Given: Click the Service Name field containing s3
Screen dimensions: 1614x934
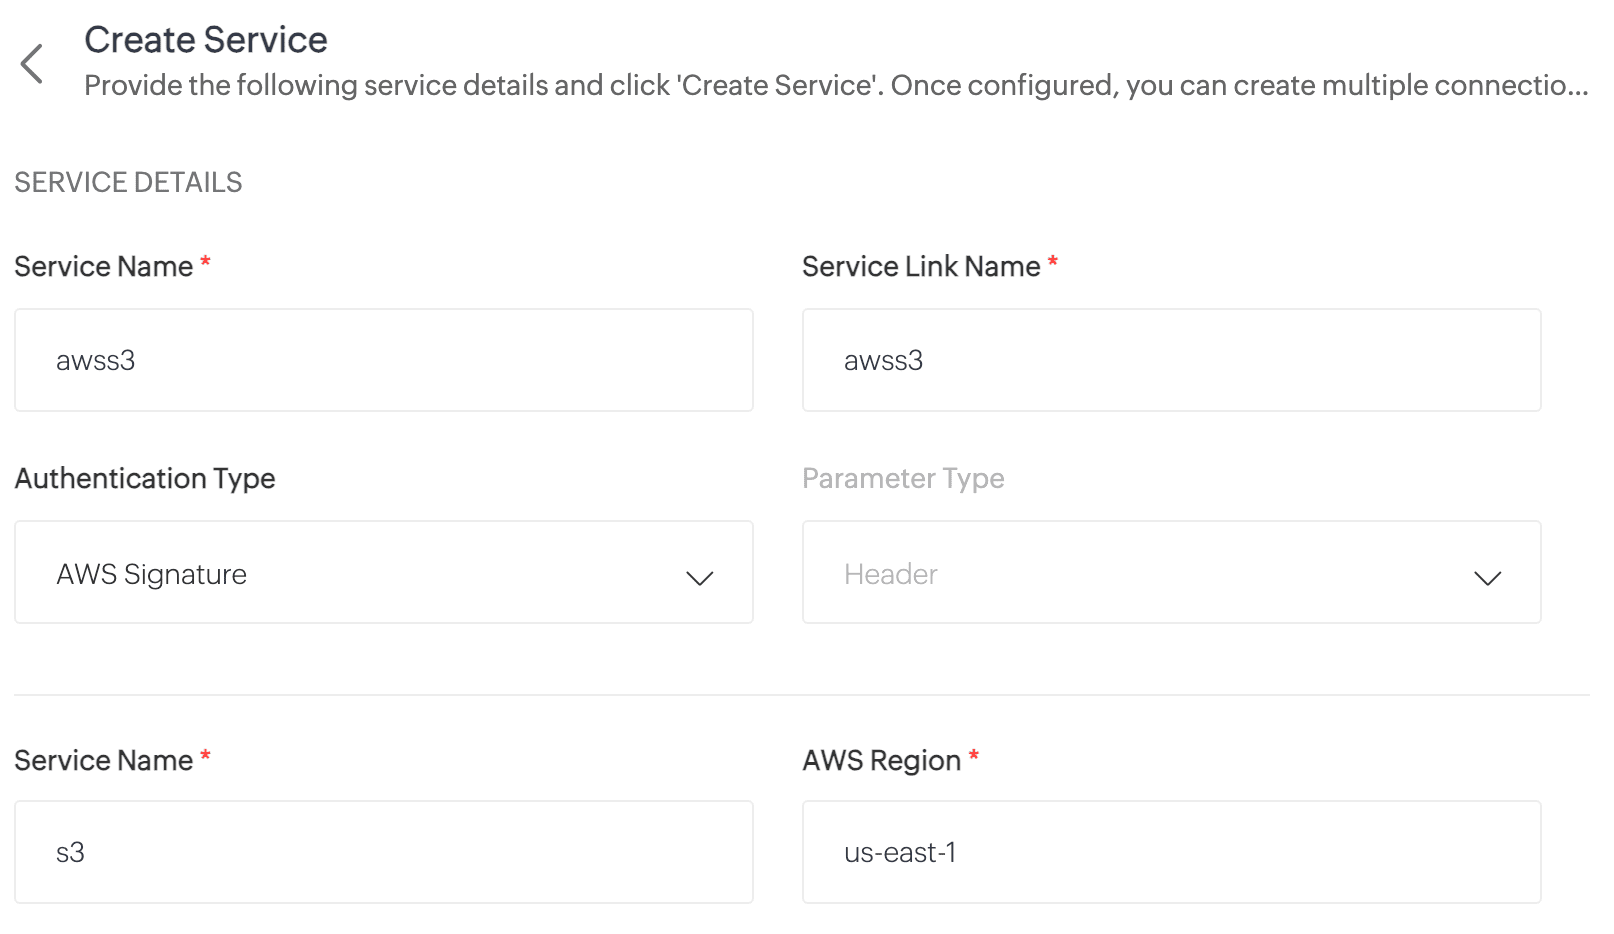Looking at the screenshot, I should tap(383, 852).
